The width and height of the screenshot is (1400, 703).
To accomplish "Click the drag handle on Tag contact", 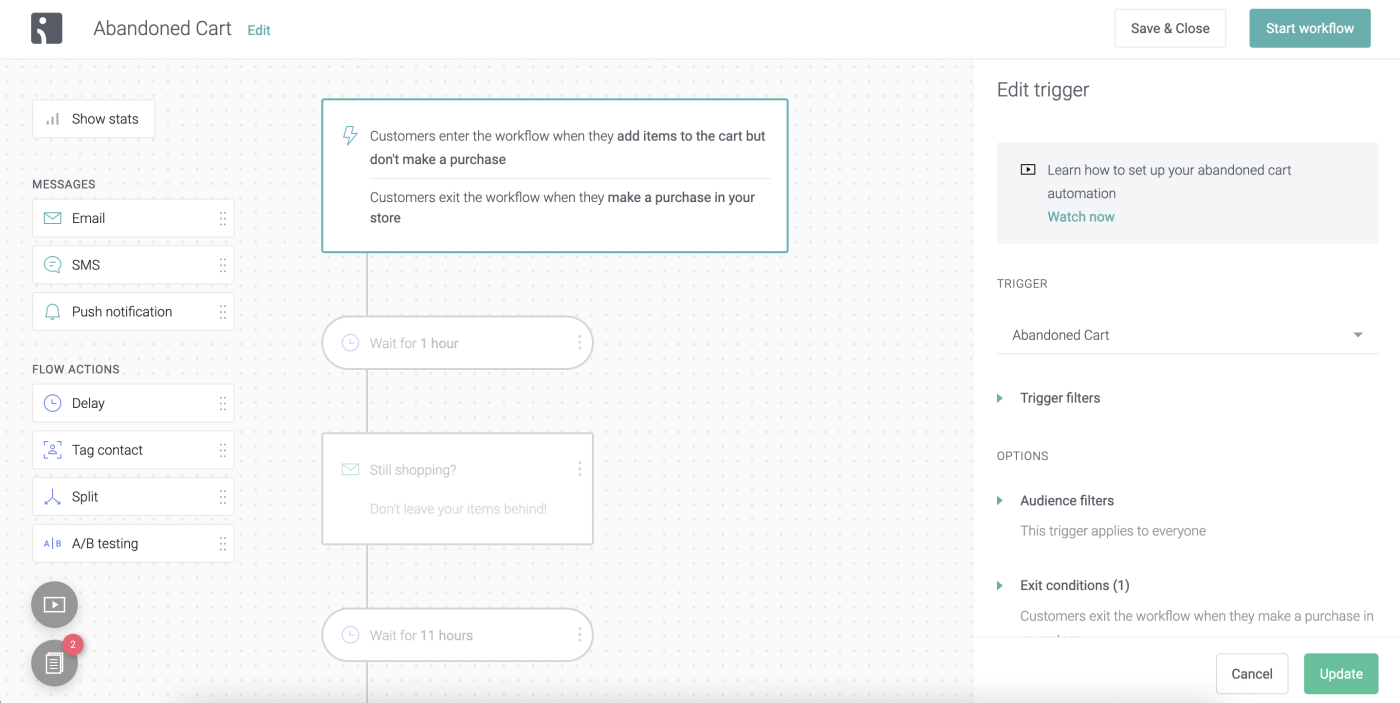I will tap(222, 450).
